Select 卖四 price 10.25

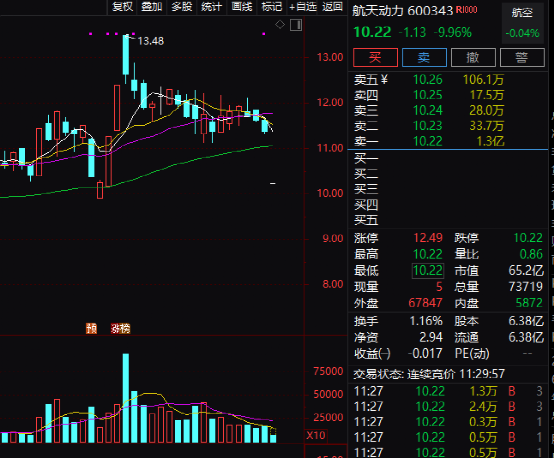[x=428, y=95]
